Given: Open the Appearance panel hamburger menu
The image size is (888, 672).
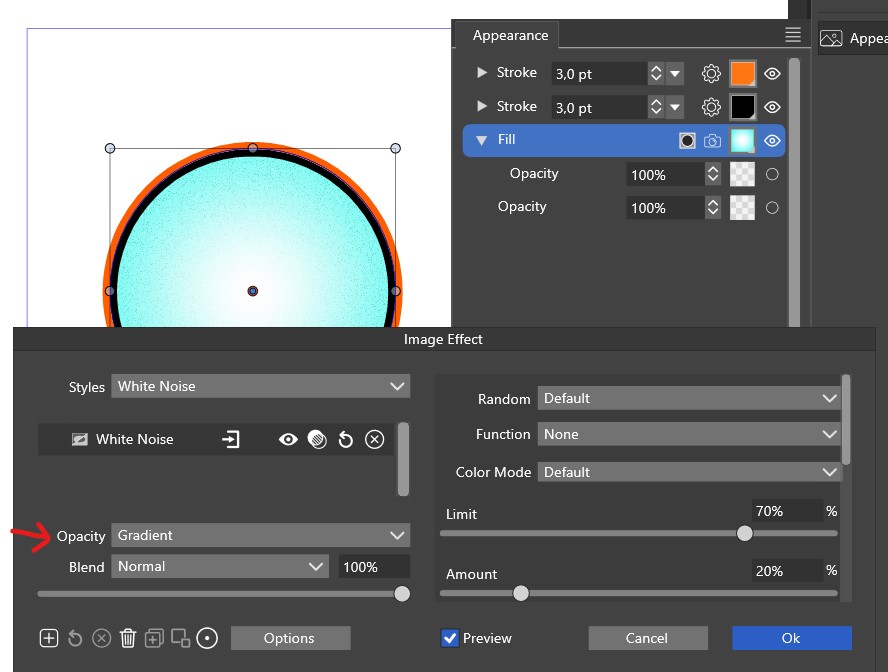Looking at the screenshot, I should [x=793, y=35].
